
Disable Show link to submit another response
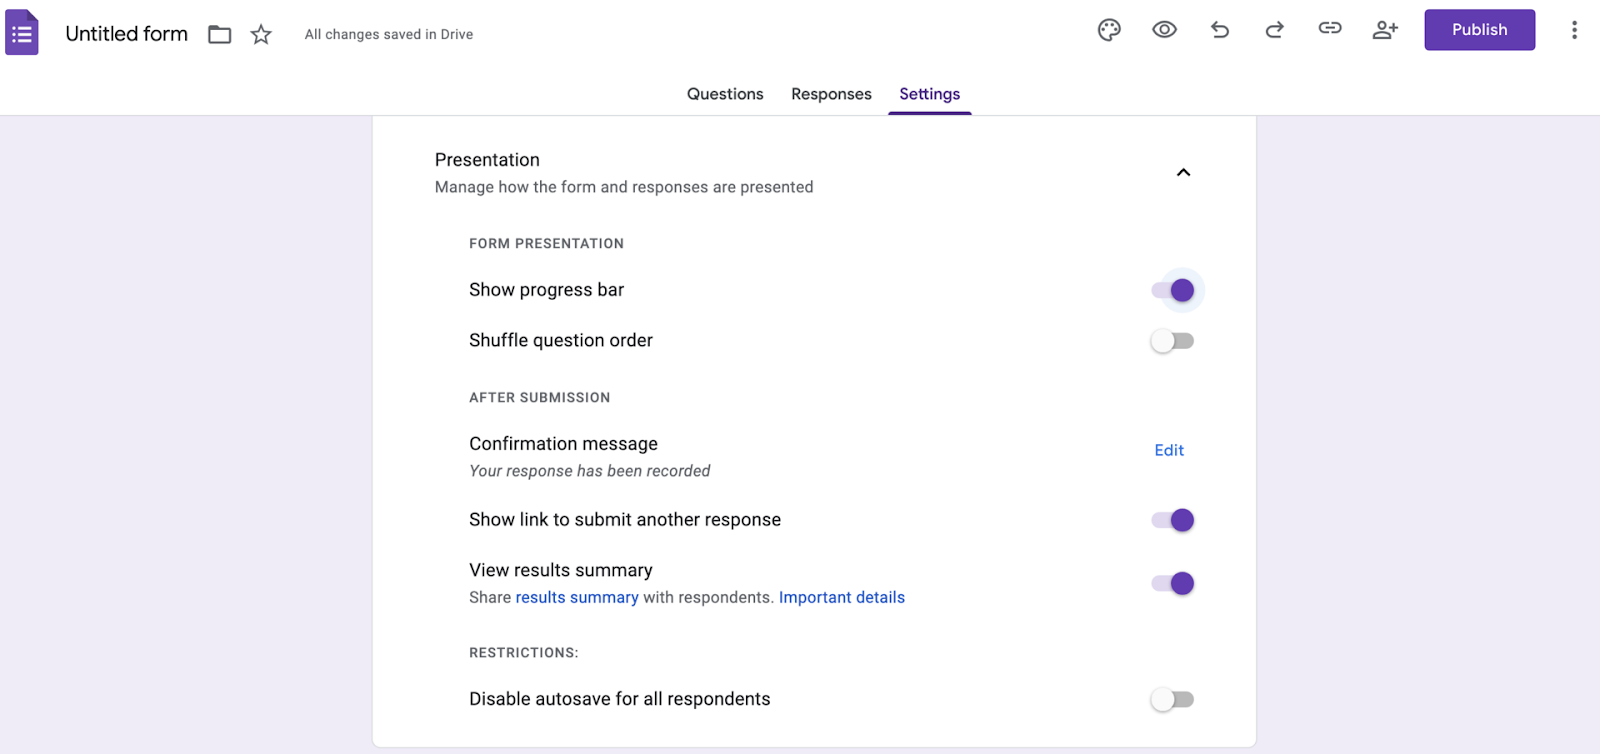(1173, 520)
